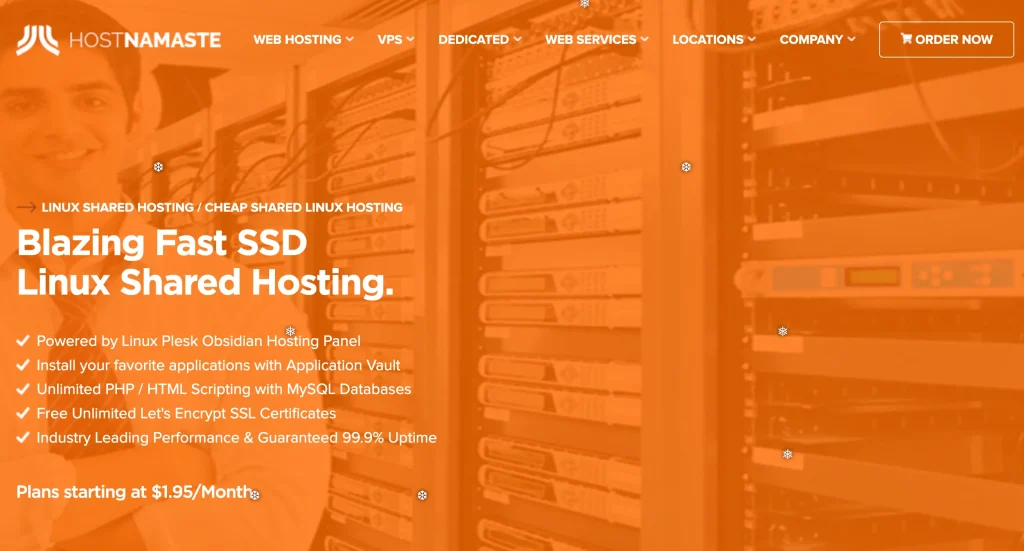1024x551 pixels.
Task: Click the checkmark beside Application Vault line
Action: pyautogui.click(x=23, y=365)
